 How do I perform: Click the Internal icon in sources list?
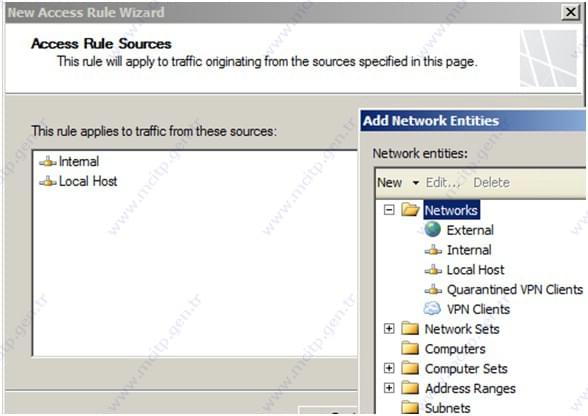tap(48, 162)
